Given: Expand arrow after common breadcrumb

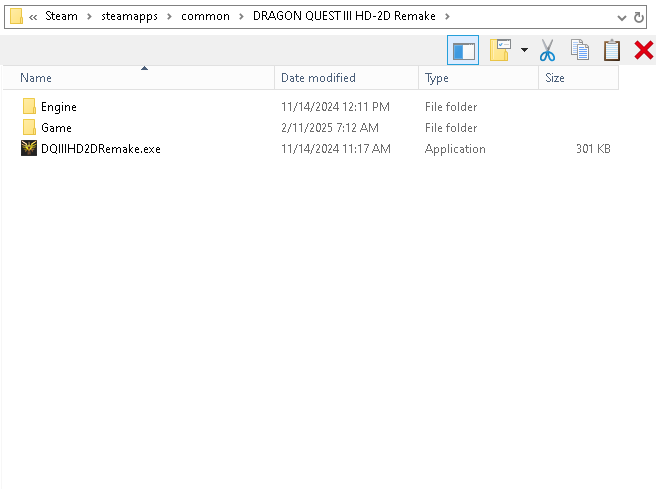Looking at the screenshot, I should [241, 17].
